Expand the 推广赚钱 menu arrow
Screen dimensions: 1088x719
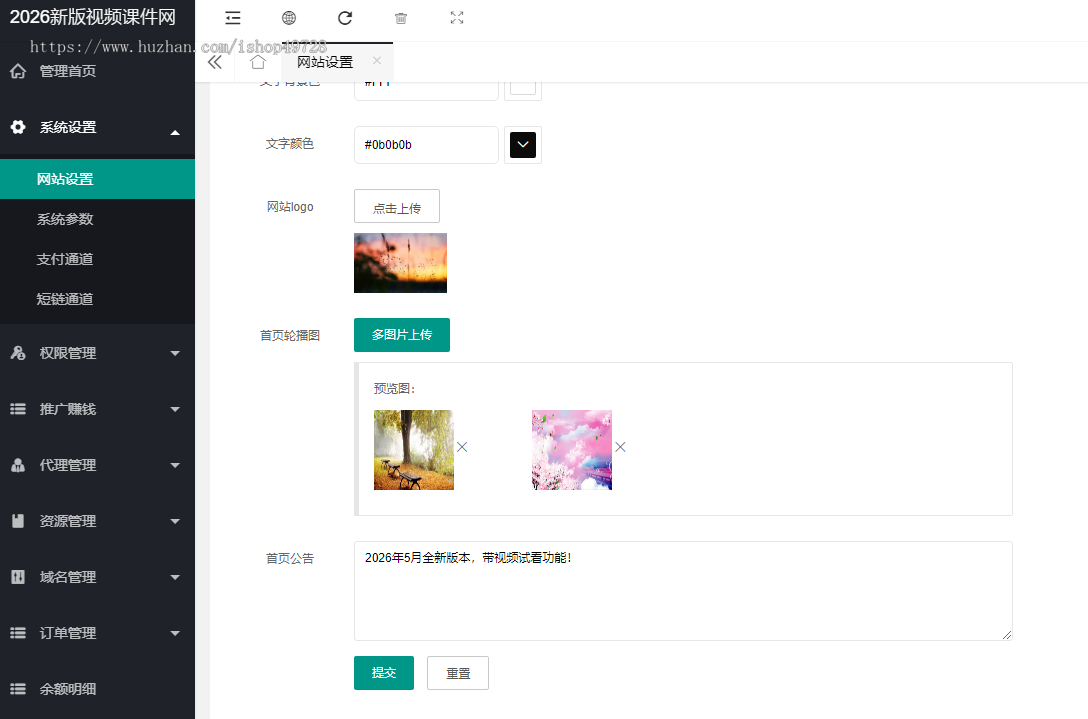[x=175, y=409]
